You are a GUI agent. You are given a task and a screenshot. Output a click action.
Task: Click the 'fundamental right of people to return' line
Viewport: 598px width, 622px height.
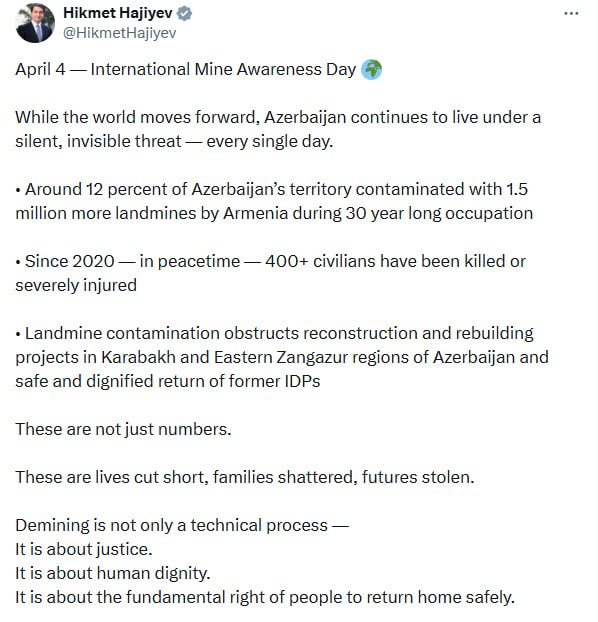point(265,597)
